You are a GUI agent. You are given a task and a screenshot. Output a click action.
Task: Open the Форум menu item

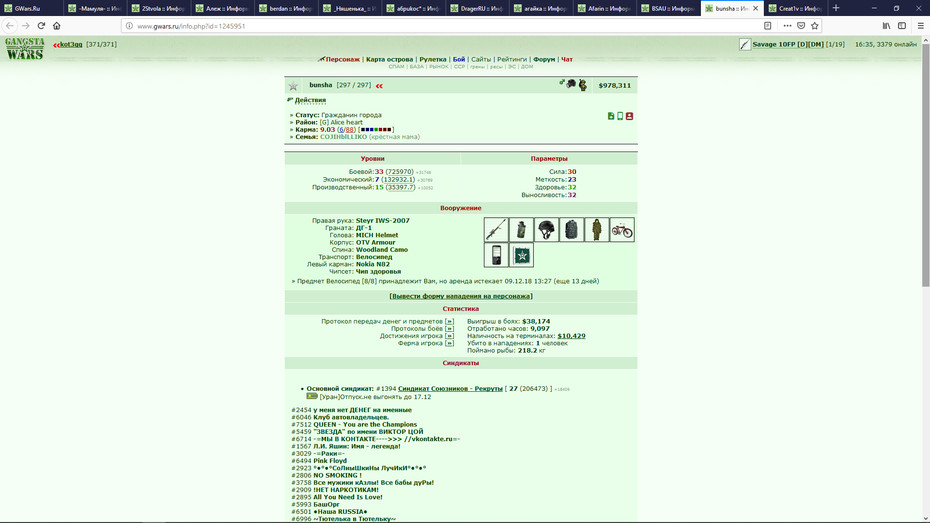[x=544, y=59]
